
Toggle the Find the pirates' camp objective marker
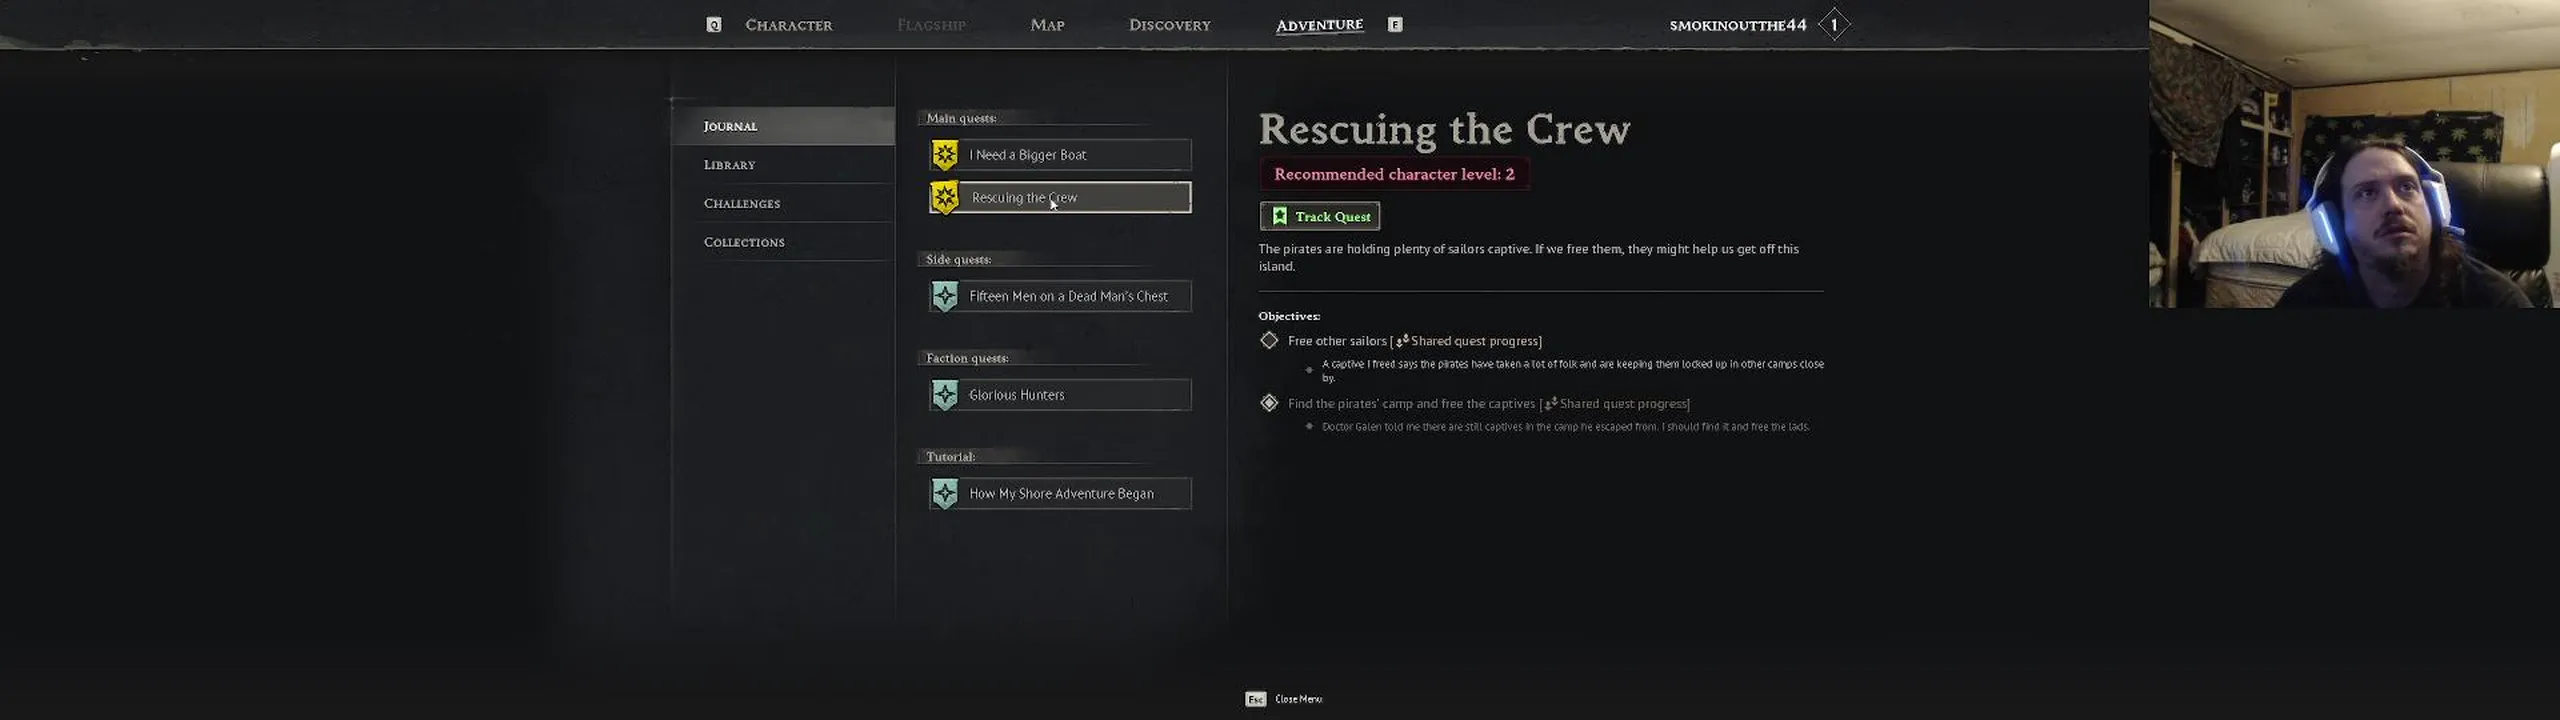[1269, 403]
